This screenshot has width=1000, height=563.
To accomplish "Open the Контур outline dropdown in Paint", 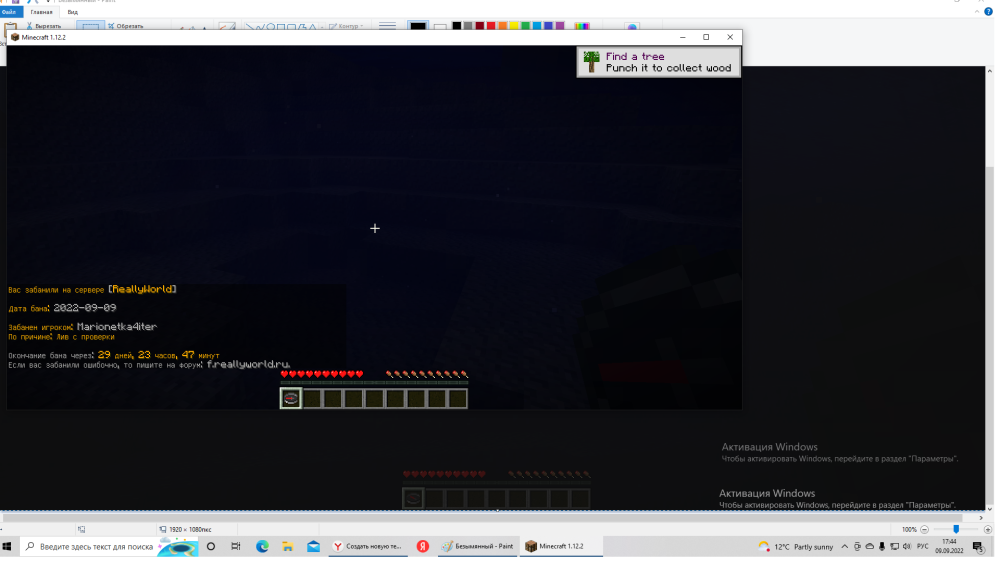I will point(346,26).
